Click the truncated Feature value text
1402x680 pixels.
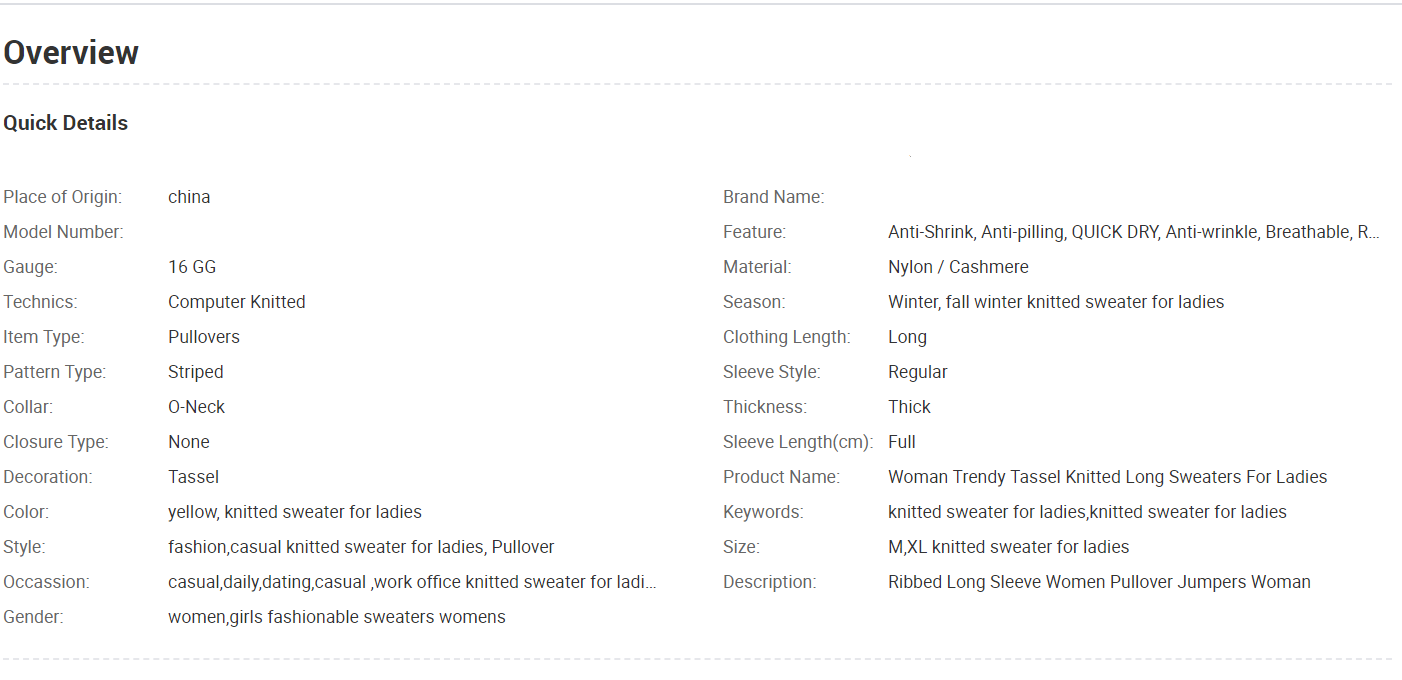pos(1134,232)
